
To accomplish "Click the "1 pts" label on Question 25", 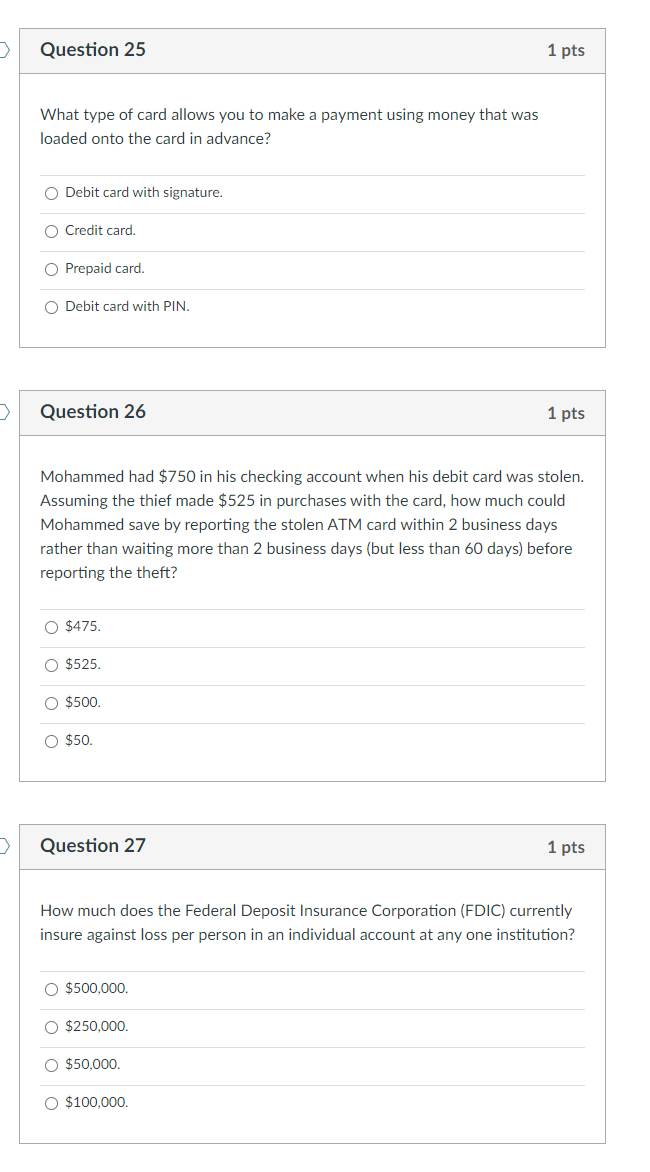I will click(567, 50).
